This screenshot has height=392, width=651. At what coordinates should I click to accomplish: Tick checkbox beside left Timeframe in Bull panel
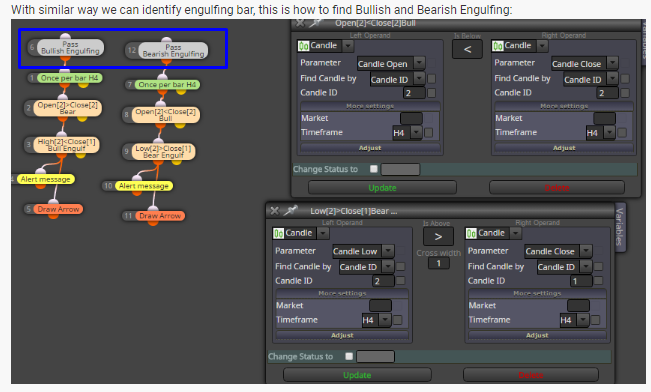[x=428, y=132]
